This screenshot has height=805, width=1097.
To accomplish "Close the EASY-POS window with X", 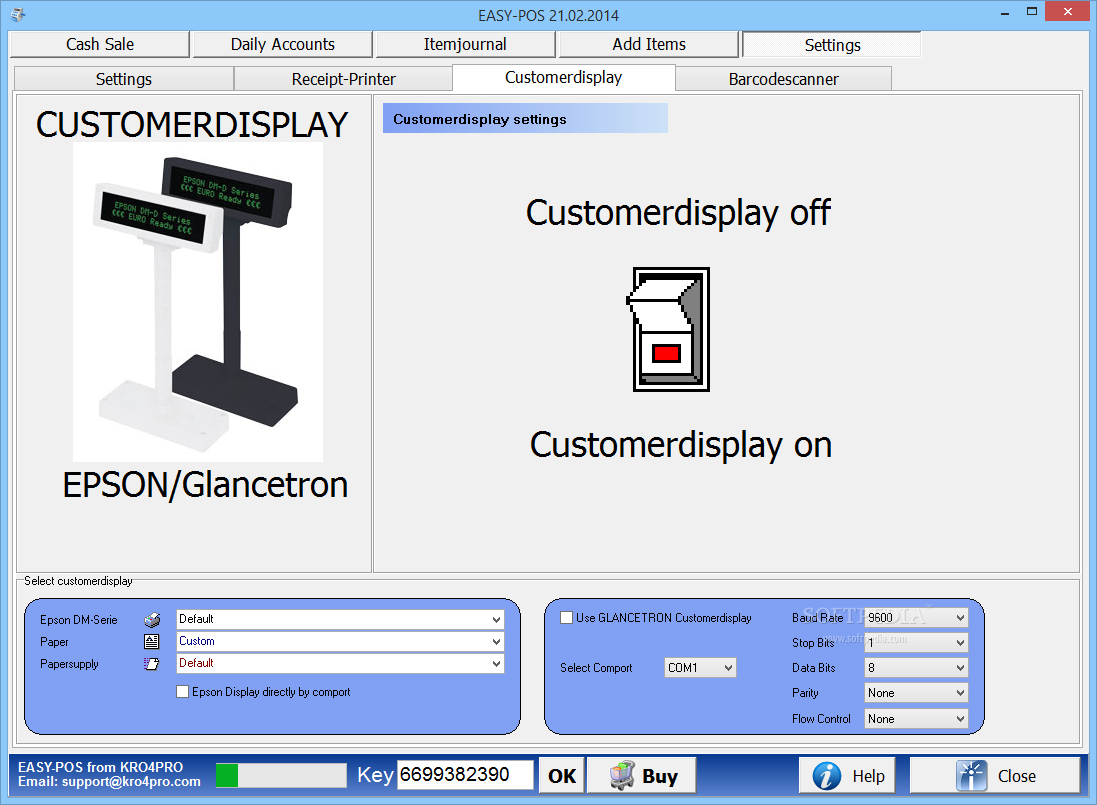I will pos(1068,12).
